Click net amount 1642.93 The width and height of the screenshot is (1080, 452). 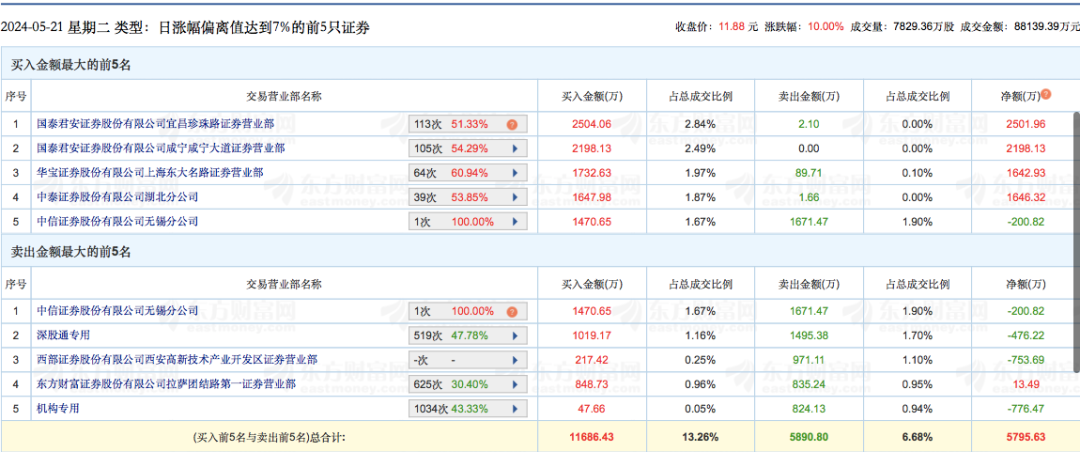[1025, 172]
